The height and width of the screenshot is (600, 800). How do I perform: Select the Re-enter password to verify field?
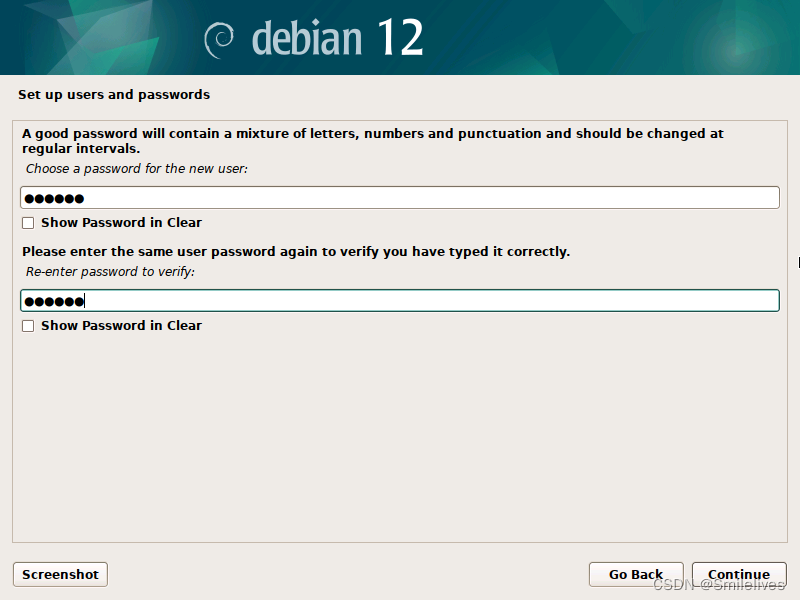click(x=400, y=300)
